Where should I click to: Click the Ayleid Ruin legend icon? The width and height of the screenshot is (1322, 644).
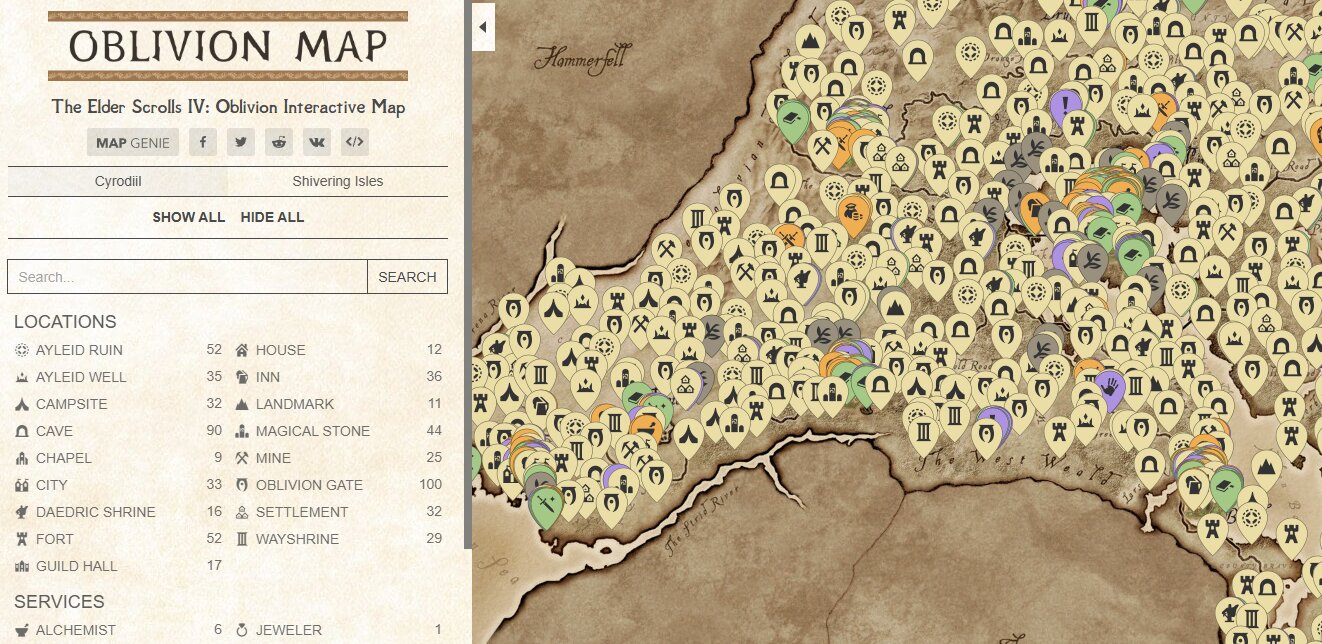click(x=22, y=350)
